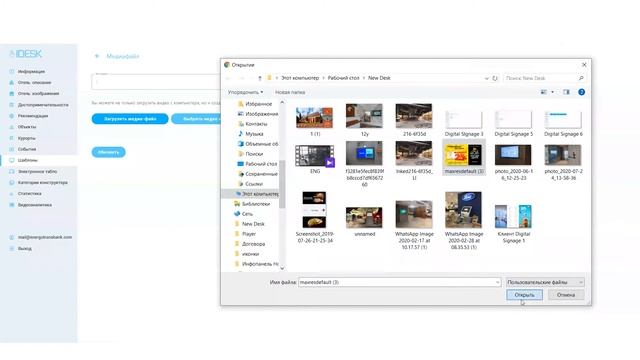Select the Договора folder in the navigation tree

(253, 244)
